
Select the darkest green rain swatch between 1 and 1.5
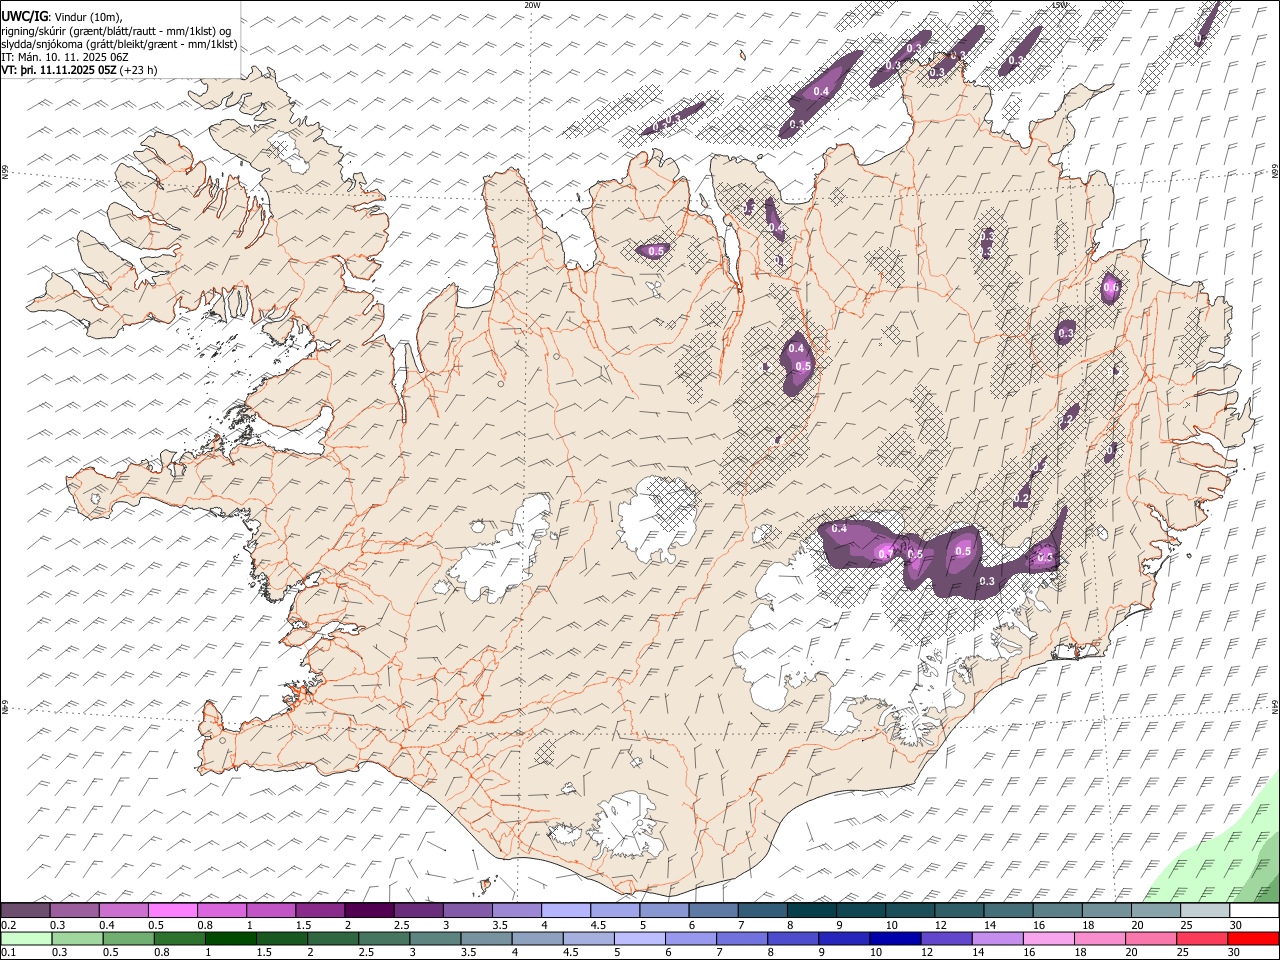(x=230, y=938)
